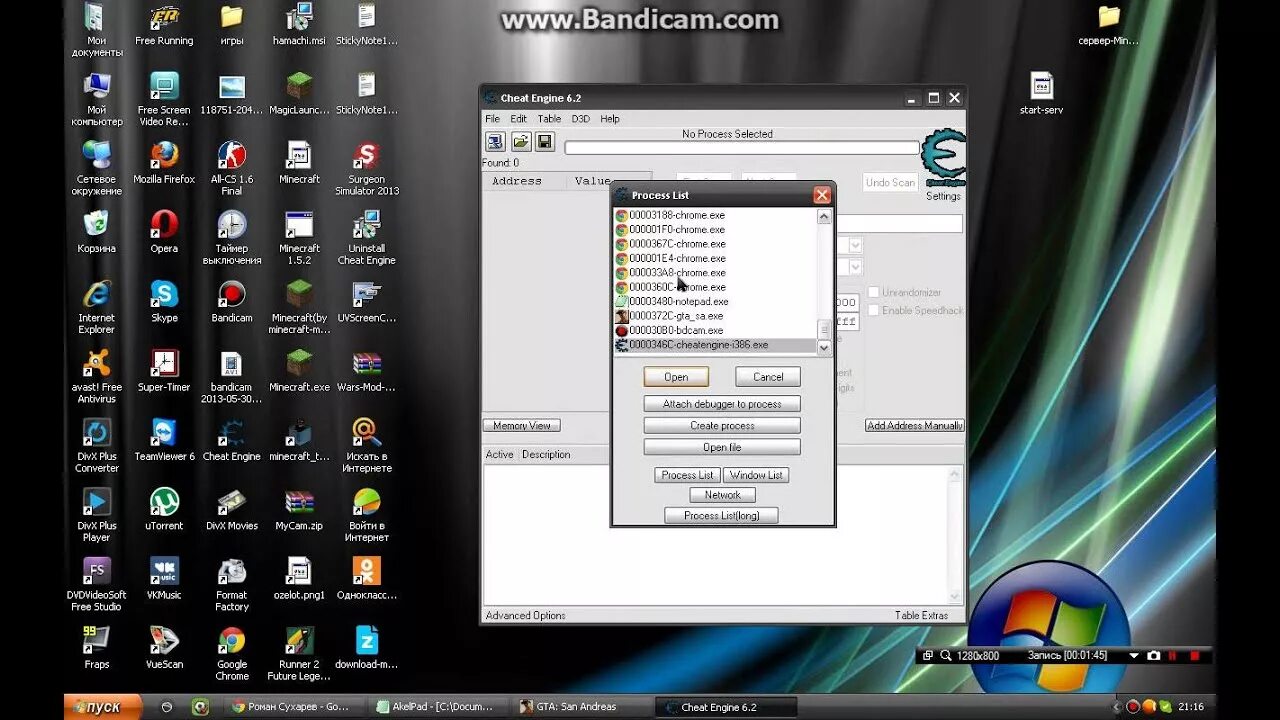Open Internet Explorer desktop icon
This screenshot has width=1280, height=720.
[x=97, y=306]
